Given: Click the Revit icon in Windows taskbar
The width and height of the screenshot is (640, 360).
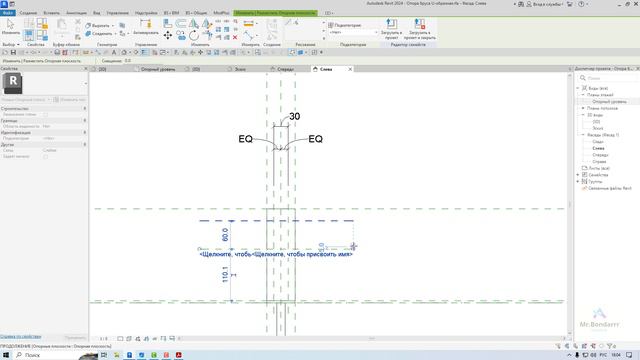Looking at the screenshot, I should tap(129, 355).
